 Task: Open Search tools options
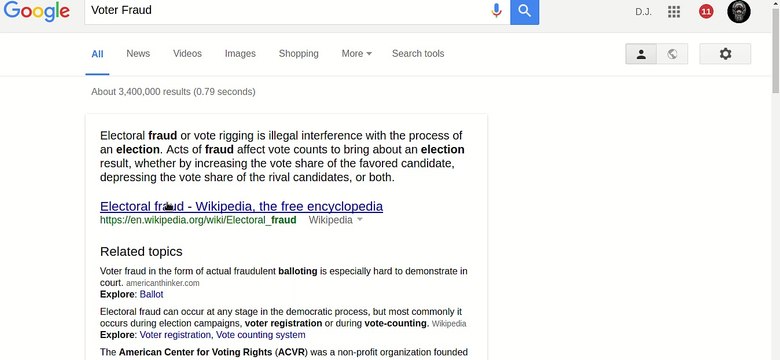tap(418, 54)
